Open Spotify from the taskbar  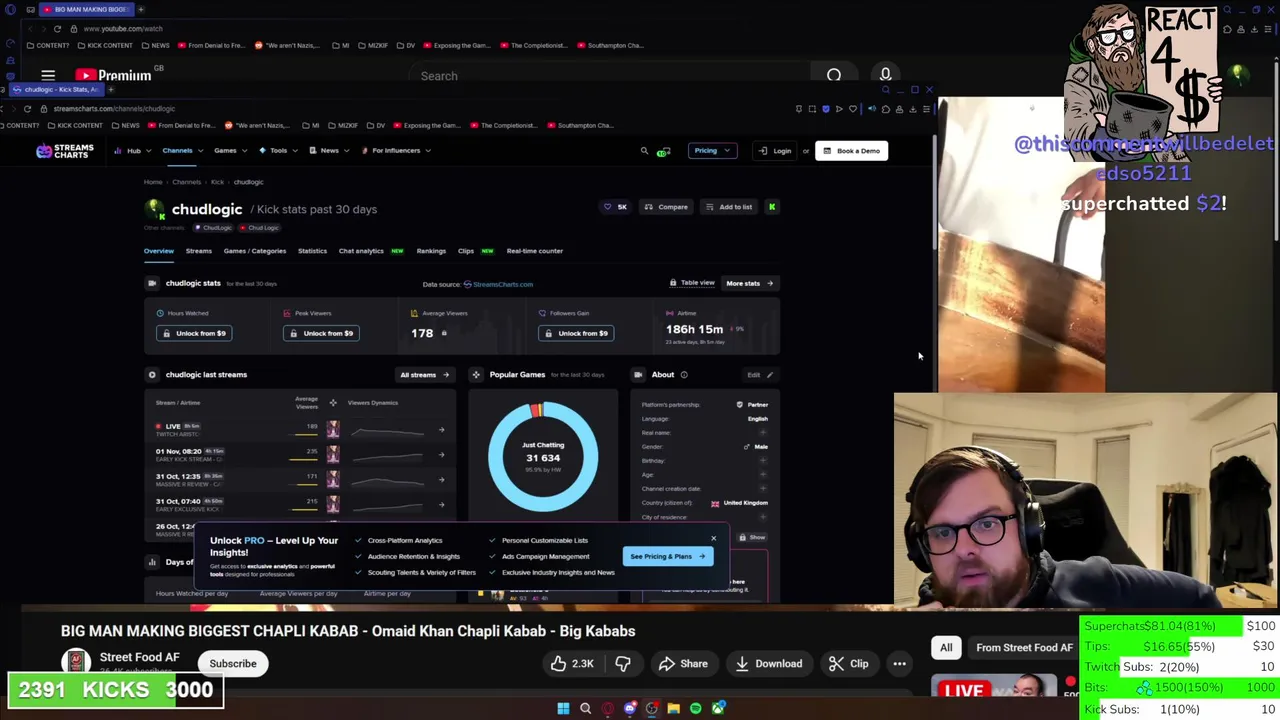coord(695,709)
